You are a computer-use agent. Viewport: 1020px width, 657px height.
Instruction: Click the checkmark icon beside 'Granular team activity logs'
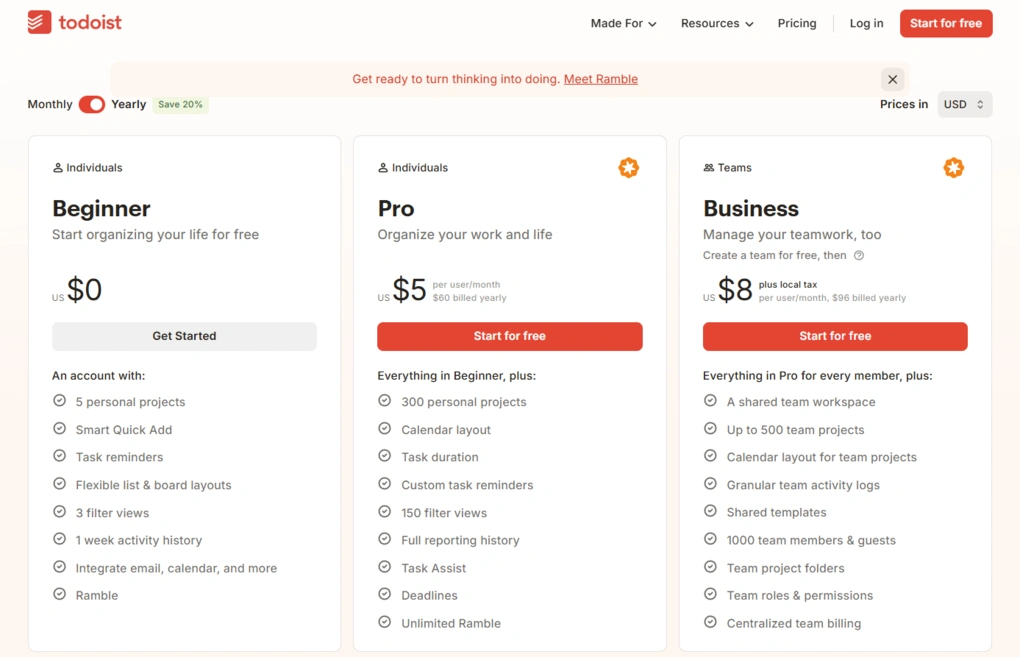click(x=710, y=484)
